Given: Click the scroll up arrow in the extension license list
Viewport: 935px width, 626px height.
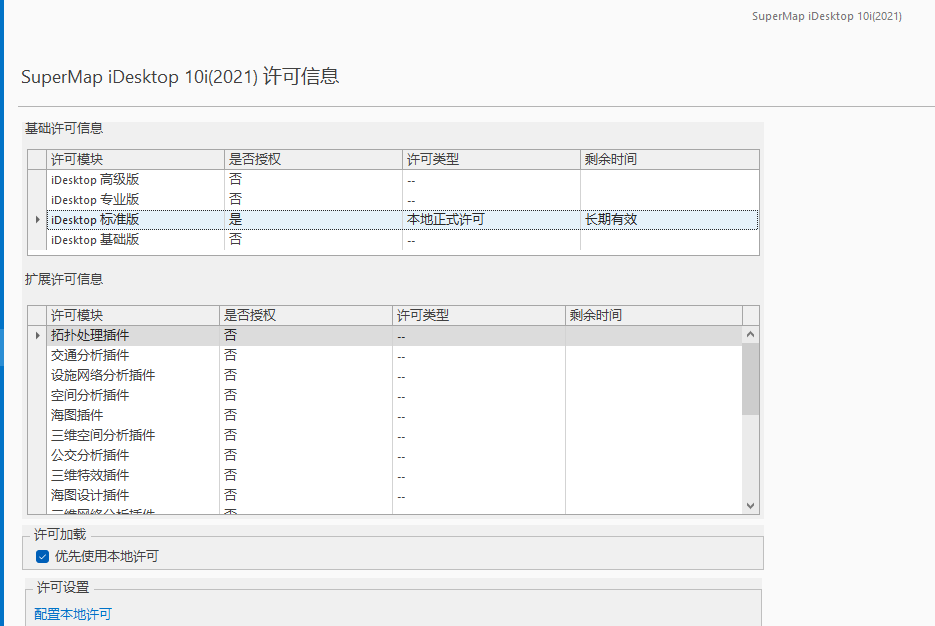Looking at the screenshot, I should click(x=750, y=334).
